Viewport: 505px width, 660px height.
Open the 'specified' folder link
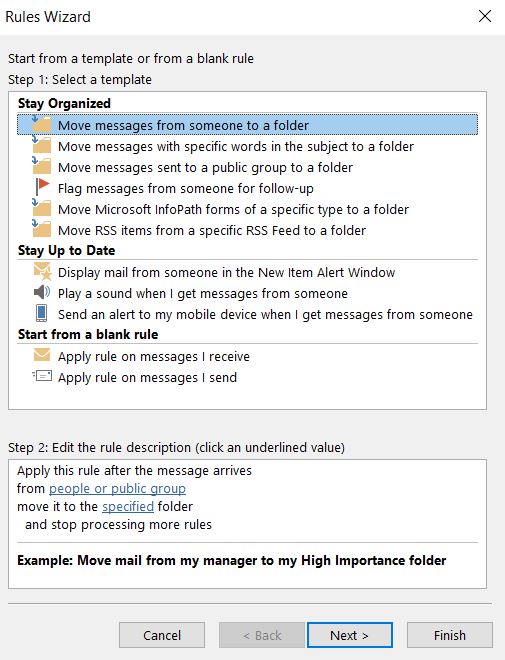(x=128, y=506)
